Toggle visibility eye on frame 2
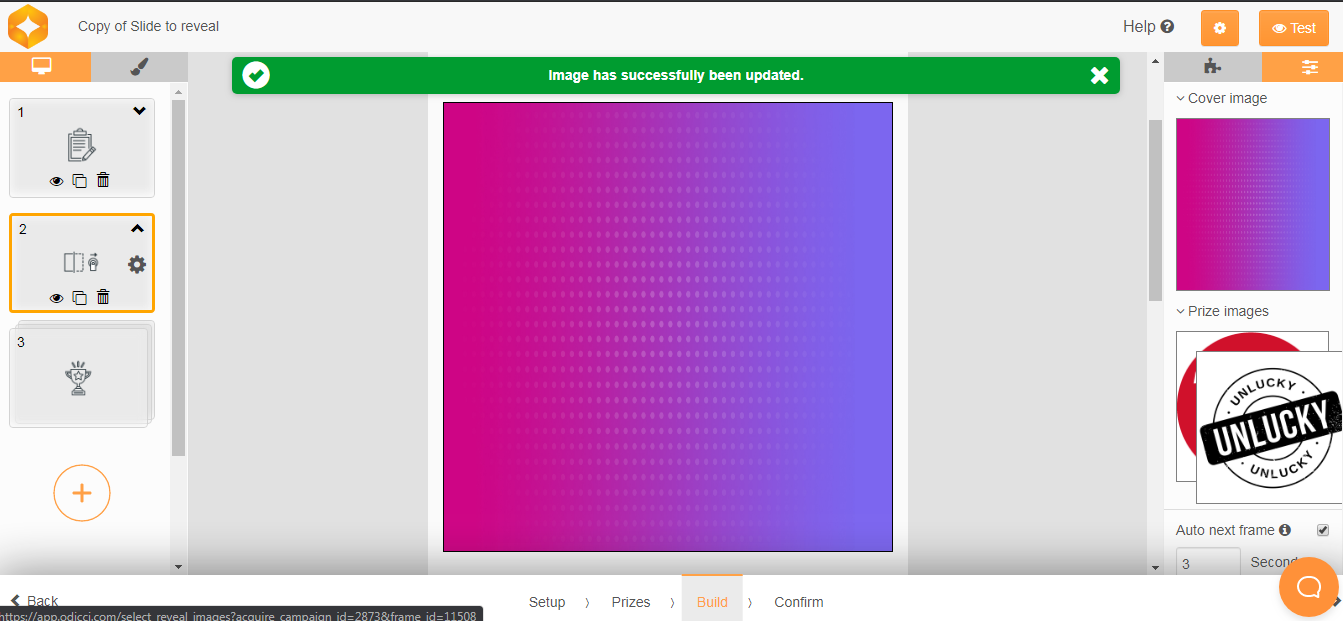This screenshot has height=621, width=1343. (x=56, y=297)
